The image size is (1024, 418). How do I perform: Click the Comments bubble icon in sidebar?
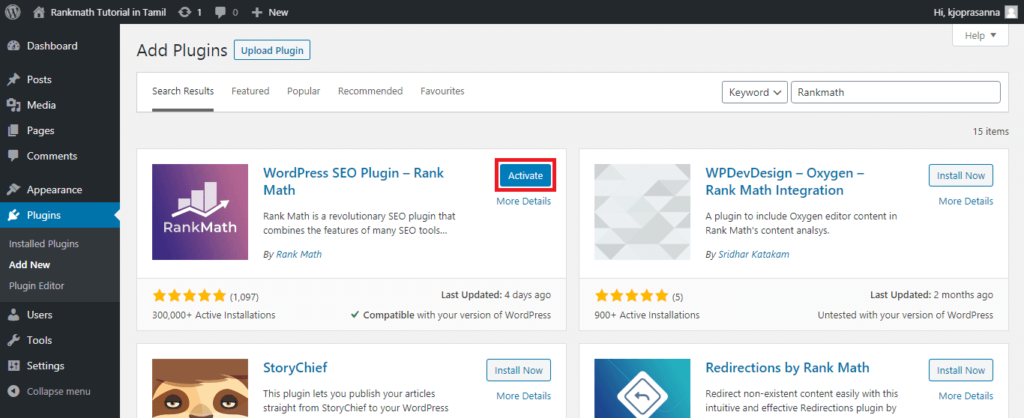[13, 156]
